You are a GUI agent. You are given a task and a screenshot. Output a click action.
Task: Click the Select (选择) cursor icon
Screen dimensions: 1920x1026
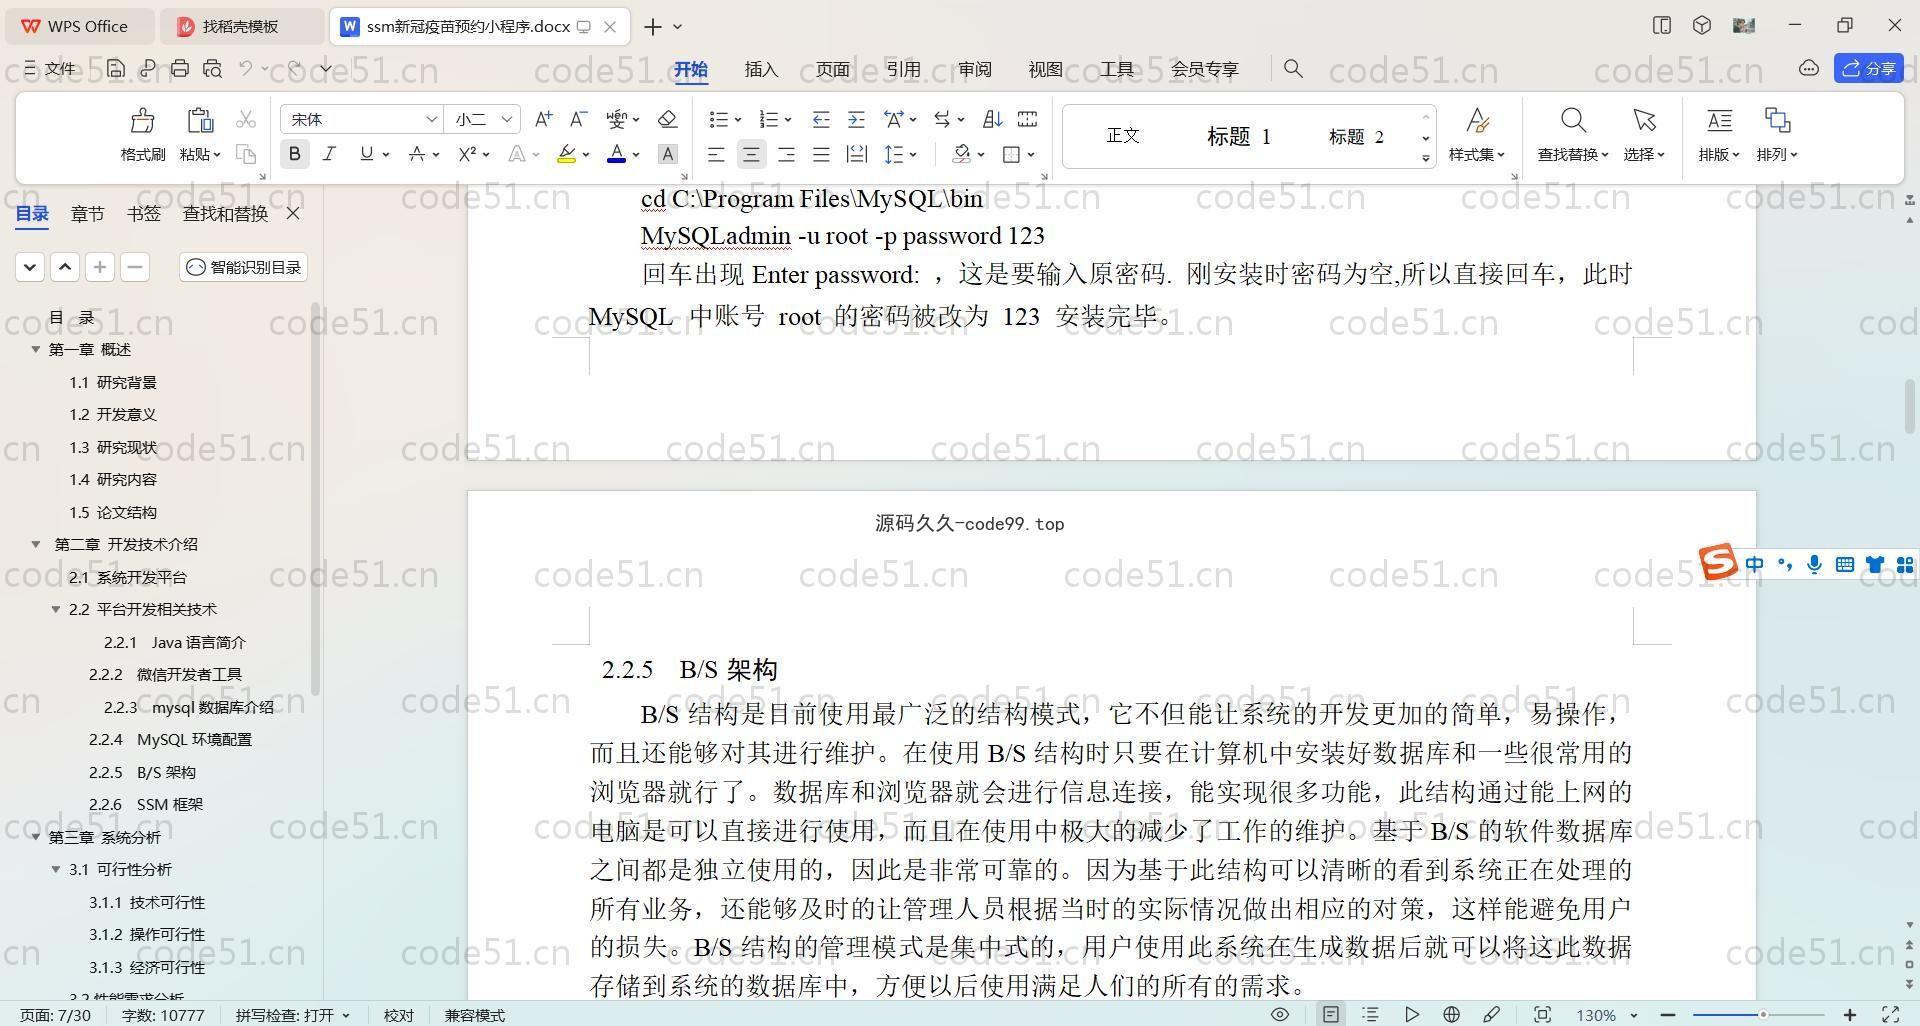pos(1644,121)
